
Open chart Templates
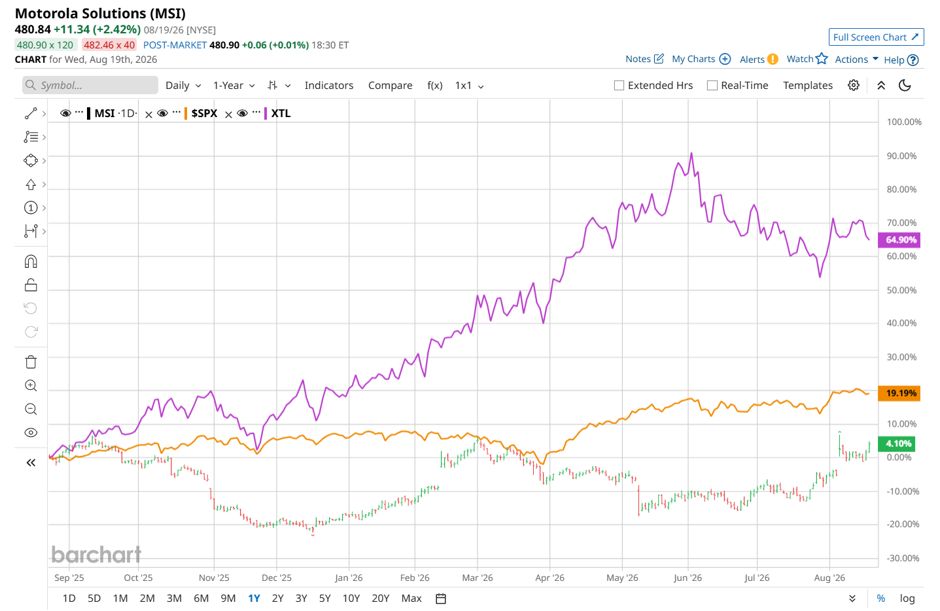(808, 85)
